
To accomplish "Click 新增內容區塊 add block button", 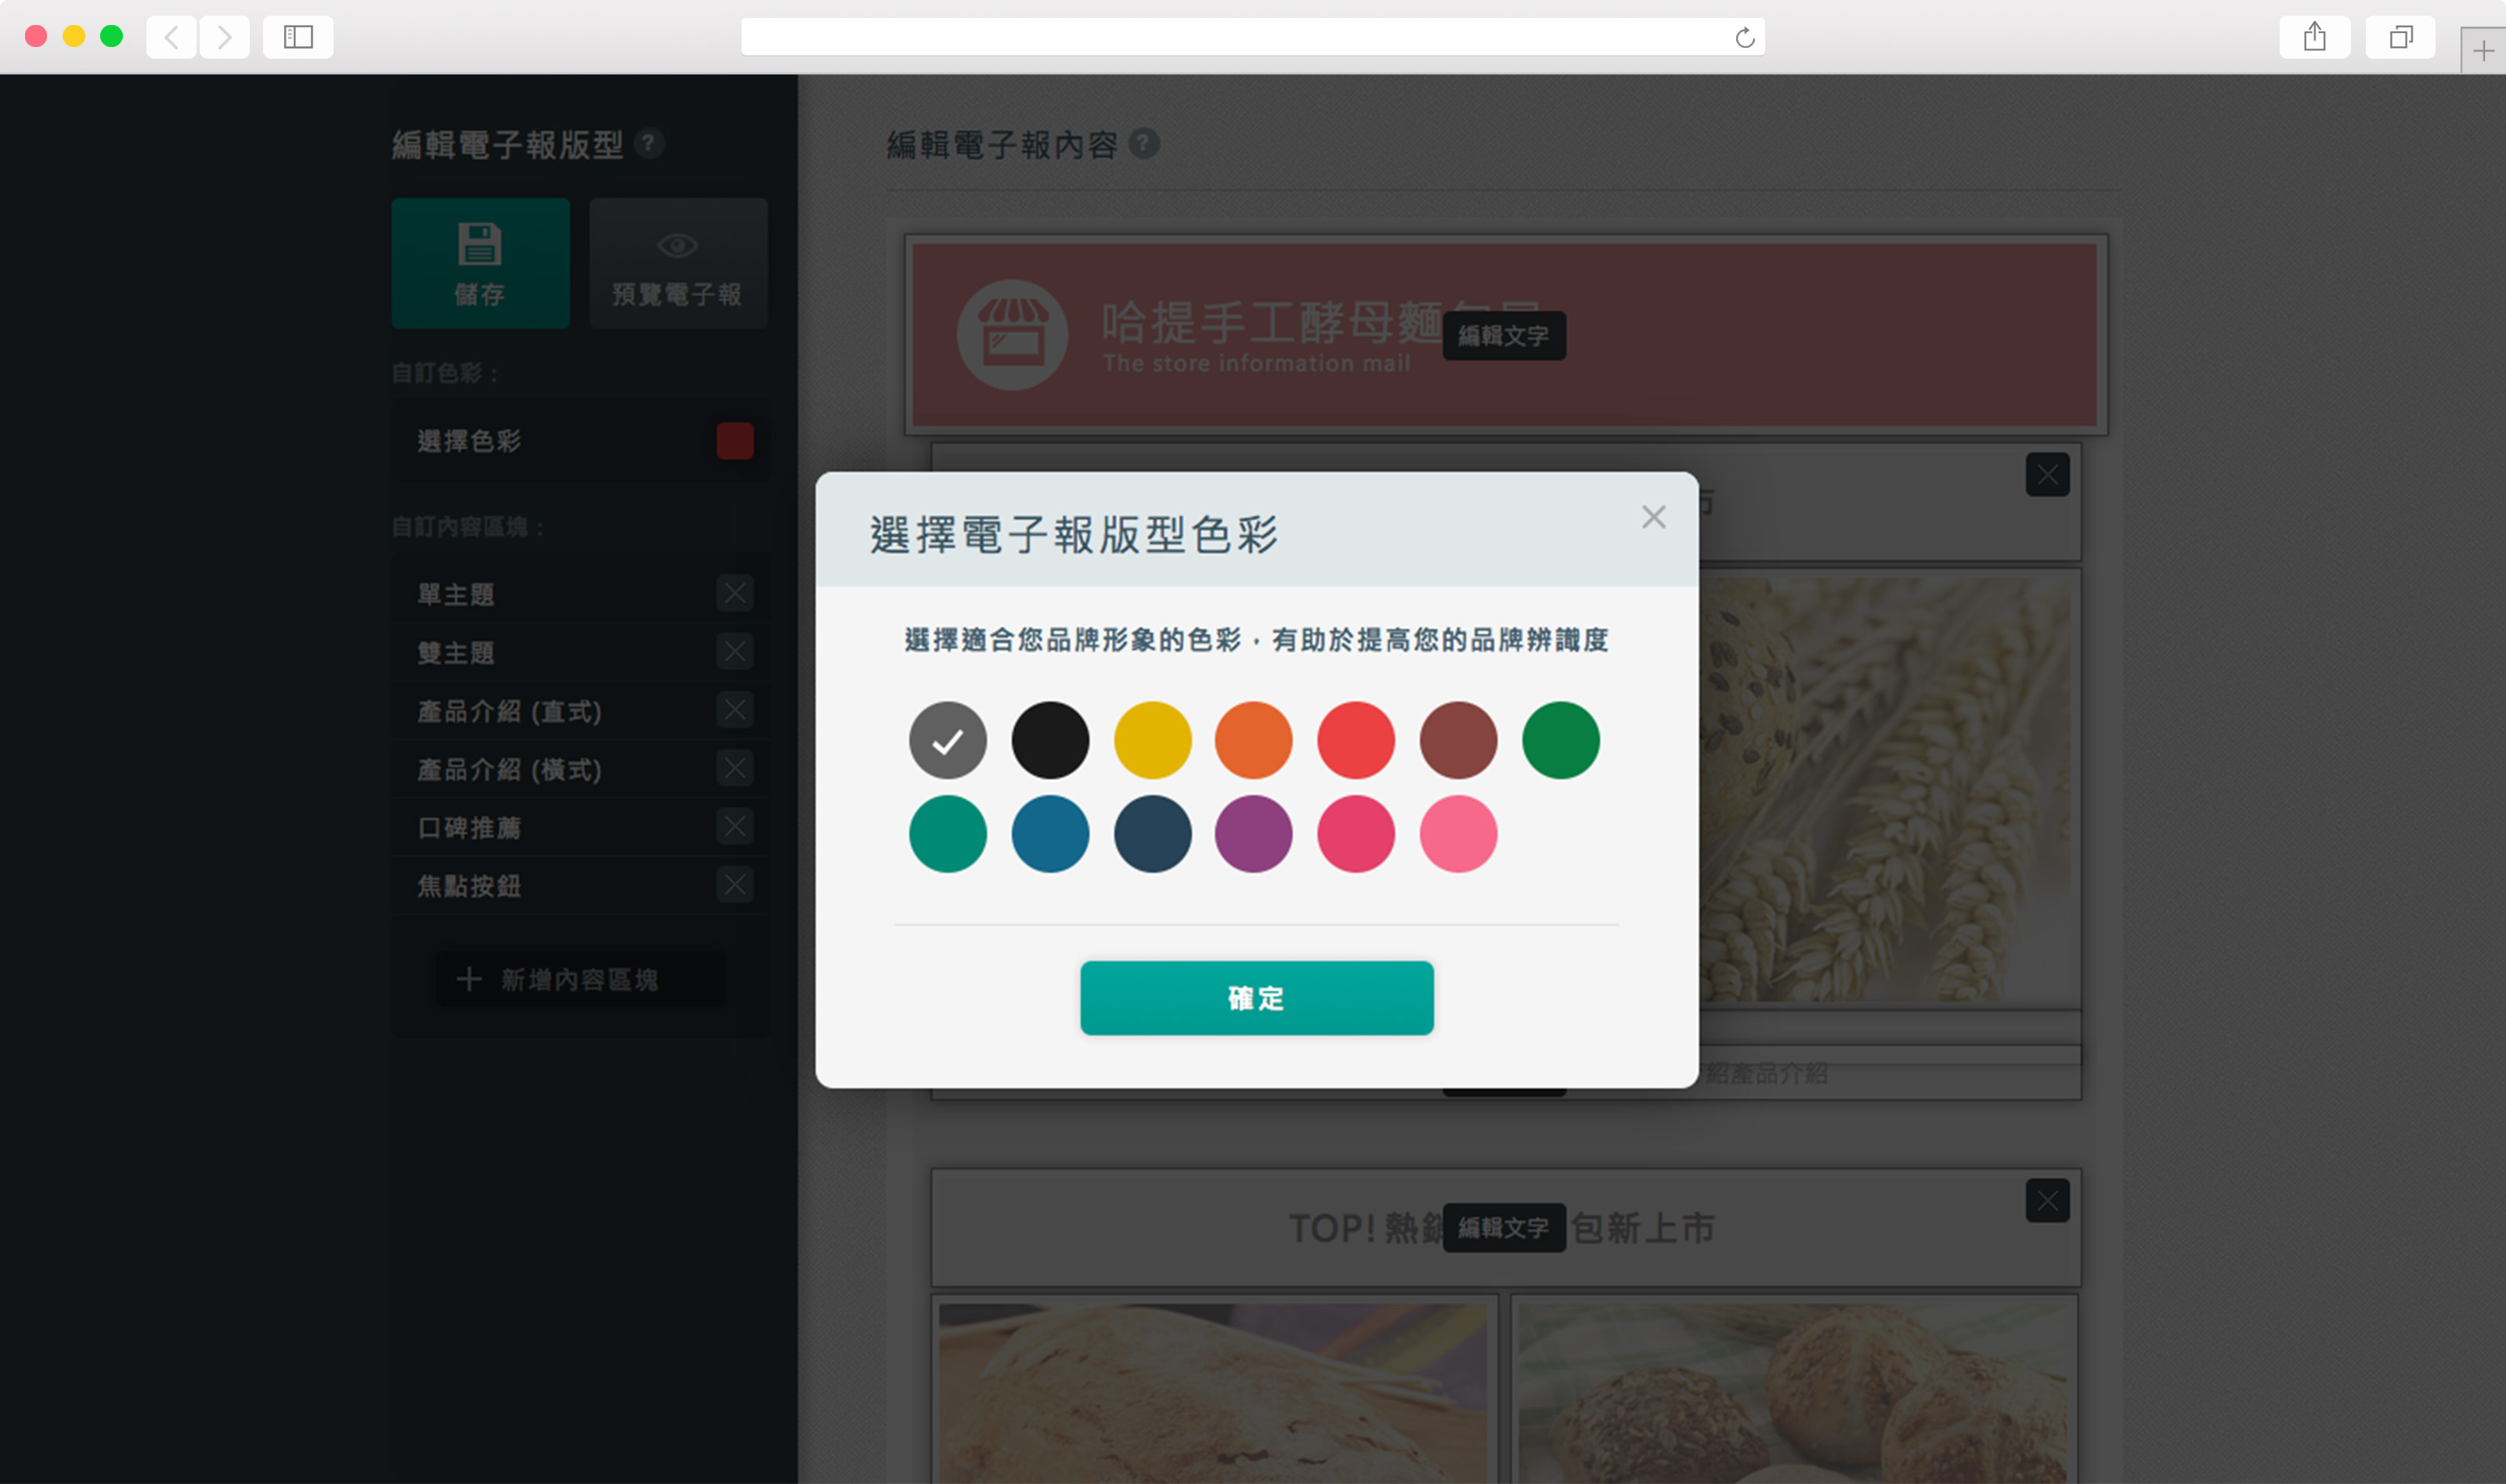I will pos(579,979).
